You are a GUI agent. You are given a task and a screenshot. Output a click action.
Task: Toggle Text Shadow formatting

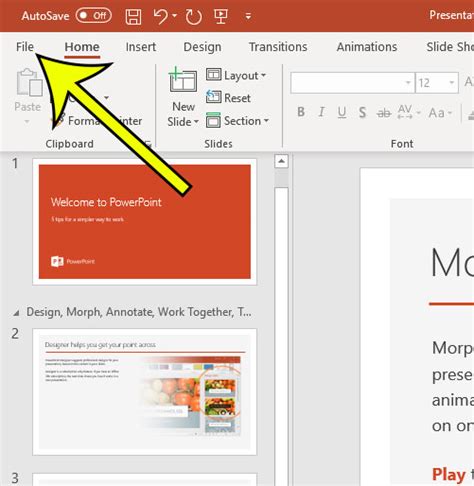click(362, 112)
